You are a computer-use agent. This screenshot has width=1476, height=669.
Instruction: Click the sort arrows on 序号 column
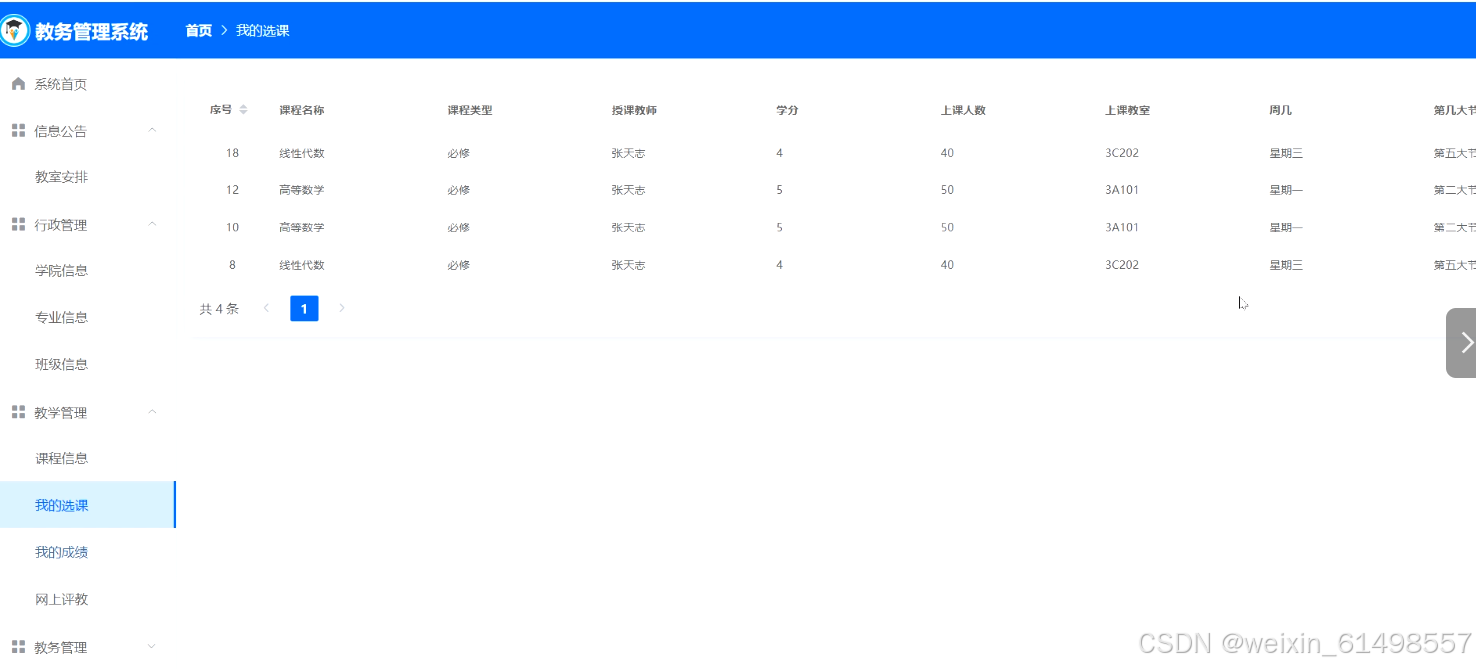point(243,110)
